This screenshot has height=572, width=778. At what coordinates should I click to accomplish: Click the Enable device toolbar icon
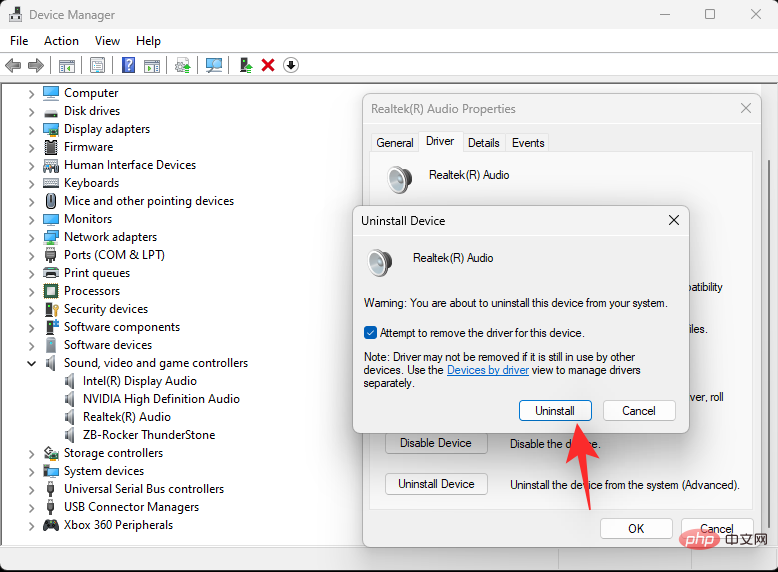246,65
